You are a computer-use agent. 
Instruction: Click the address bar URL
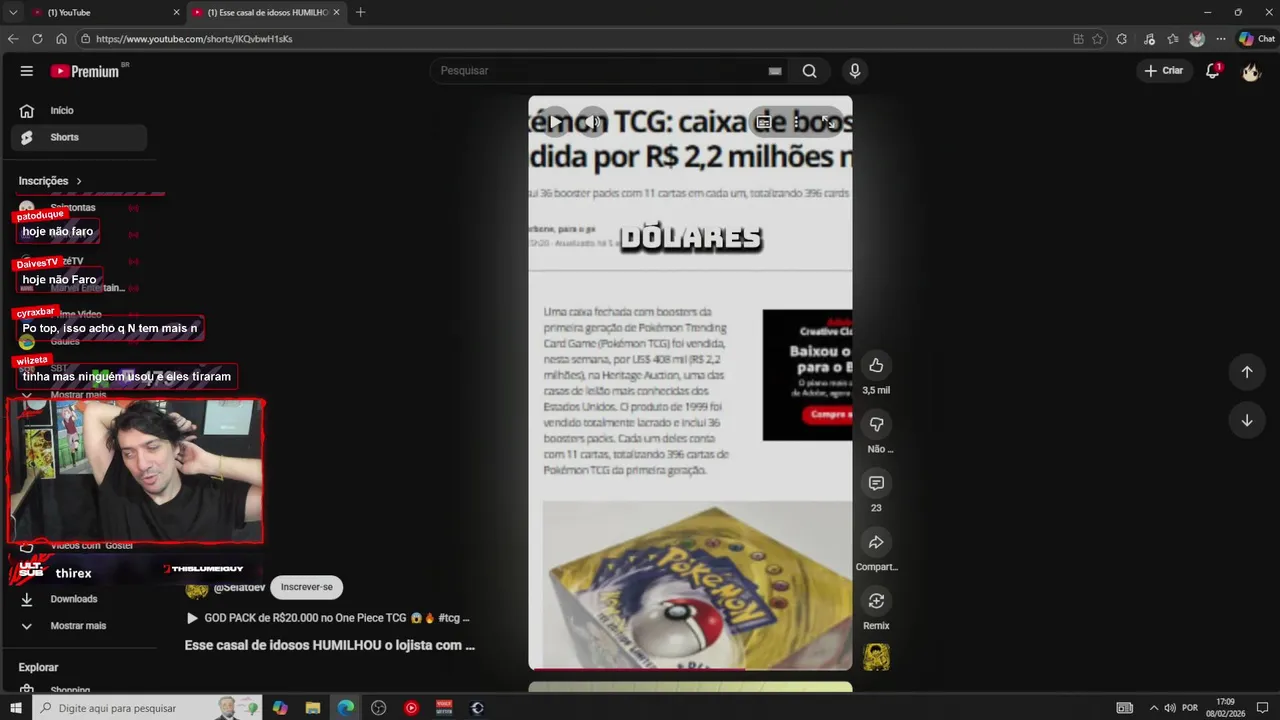click(x=195, y=39)
